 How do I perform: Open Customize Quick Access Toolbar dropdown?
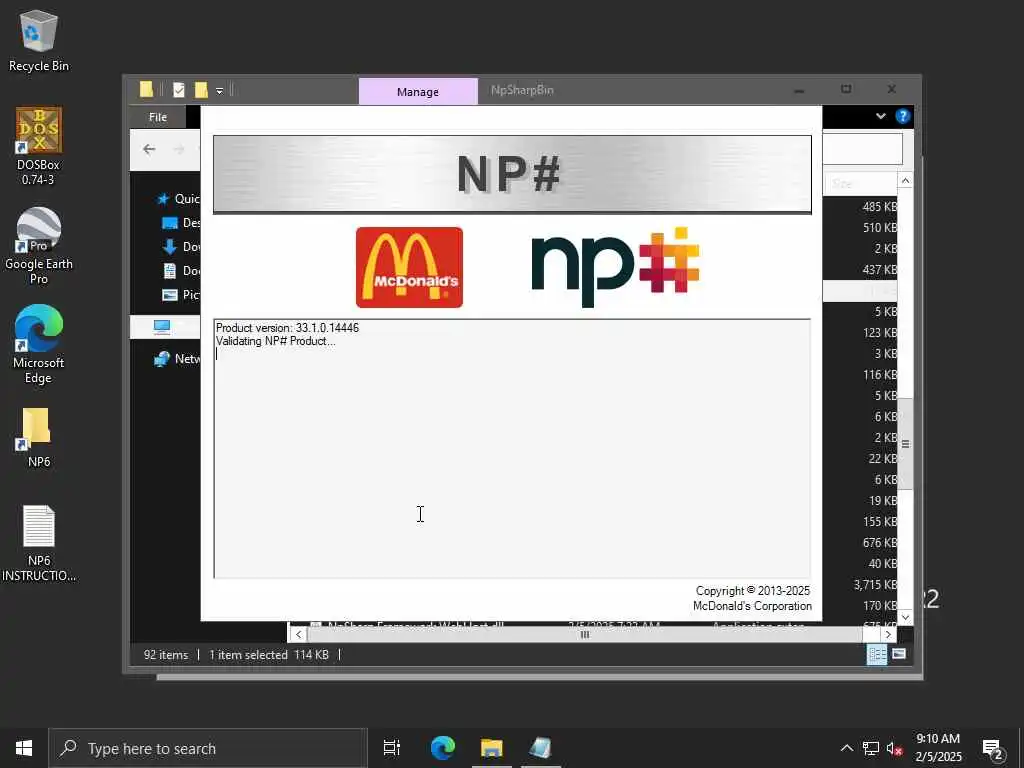pos(220,91)
